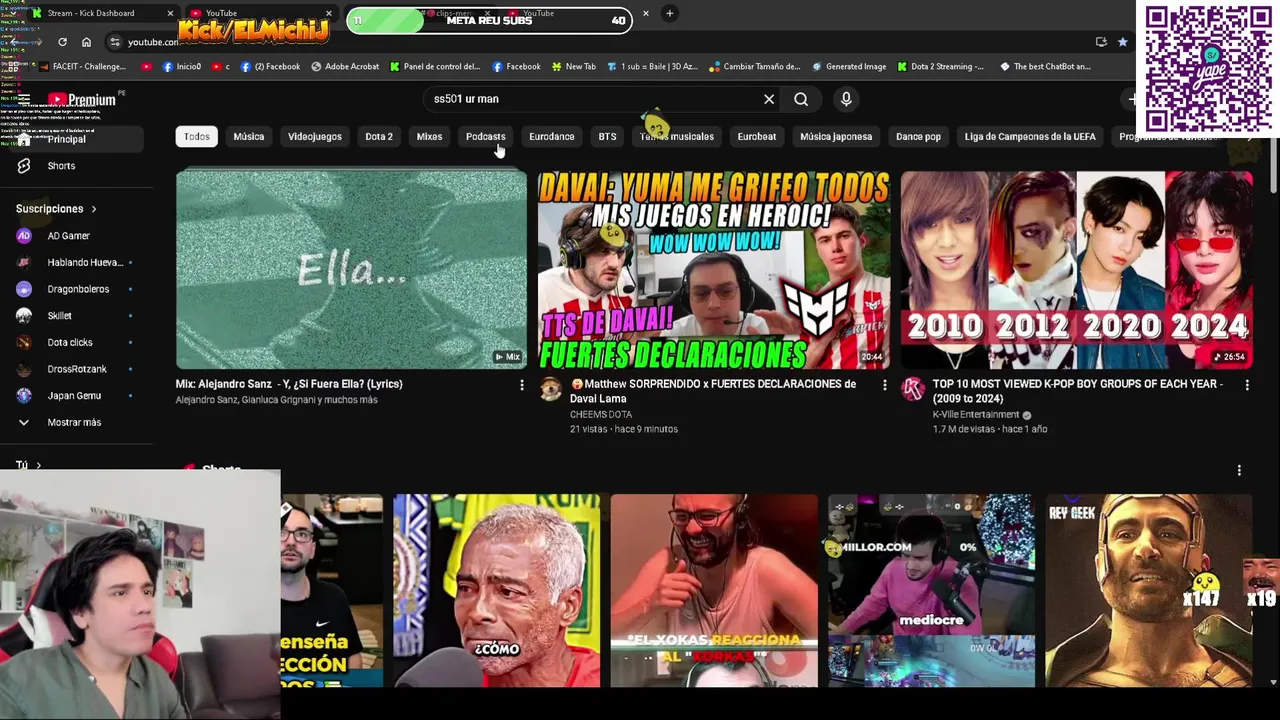This screenshot has height=720, width=1280.
Task: Click 'K-Ville Entertainment' channel name
Action: coord(976,414)
